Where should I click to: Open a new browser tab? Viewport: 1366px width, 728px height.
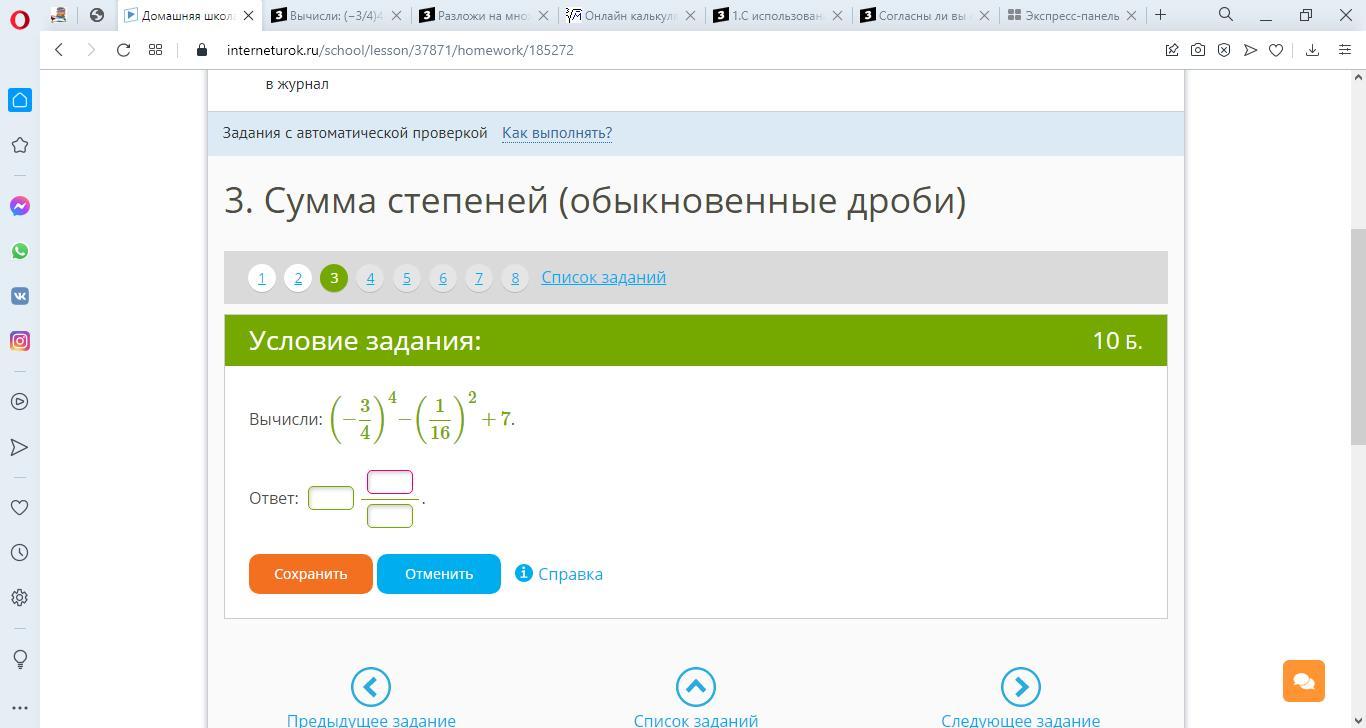[1160, 15]
